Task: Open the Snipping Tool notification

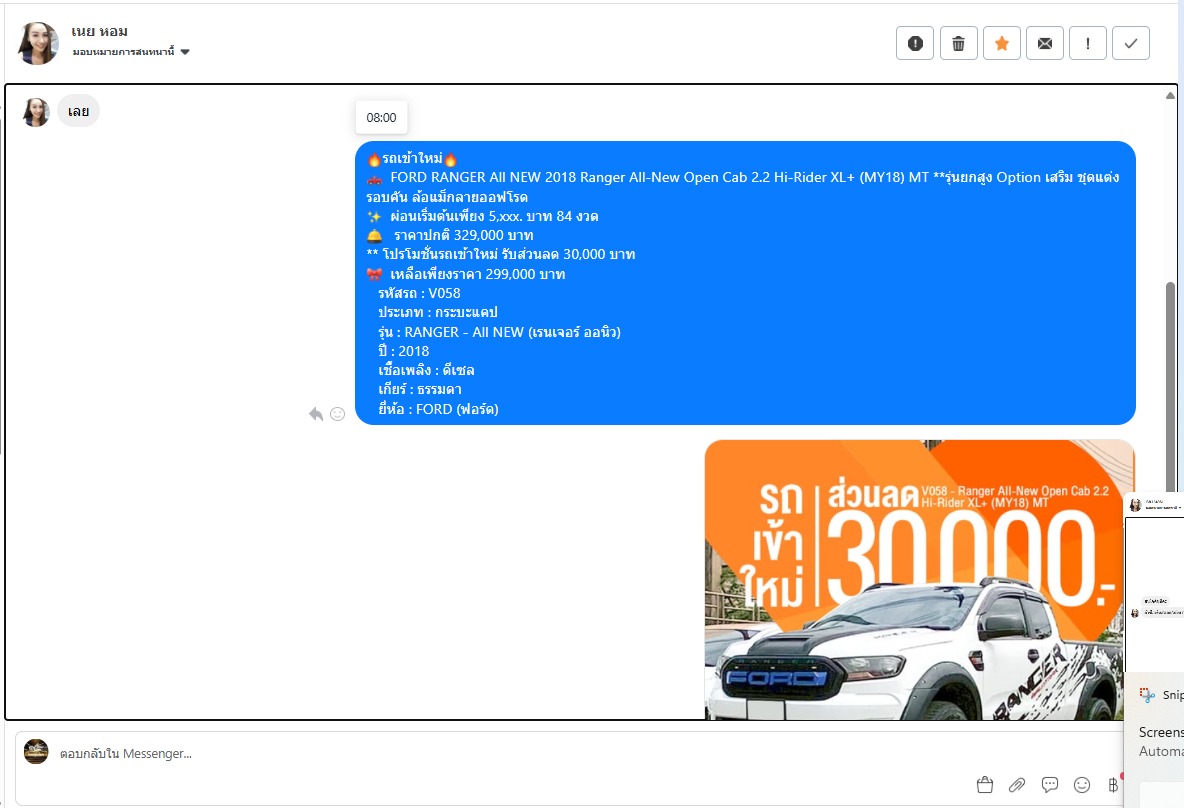Action: (x=1154, y=740)
